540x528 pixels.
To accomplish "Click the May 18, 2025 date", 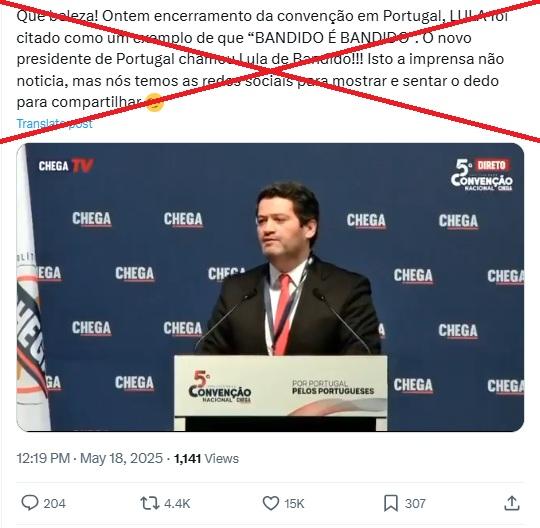I will click(x=121, y=458).
